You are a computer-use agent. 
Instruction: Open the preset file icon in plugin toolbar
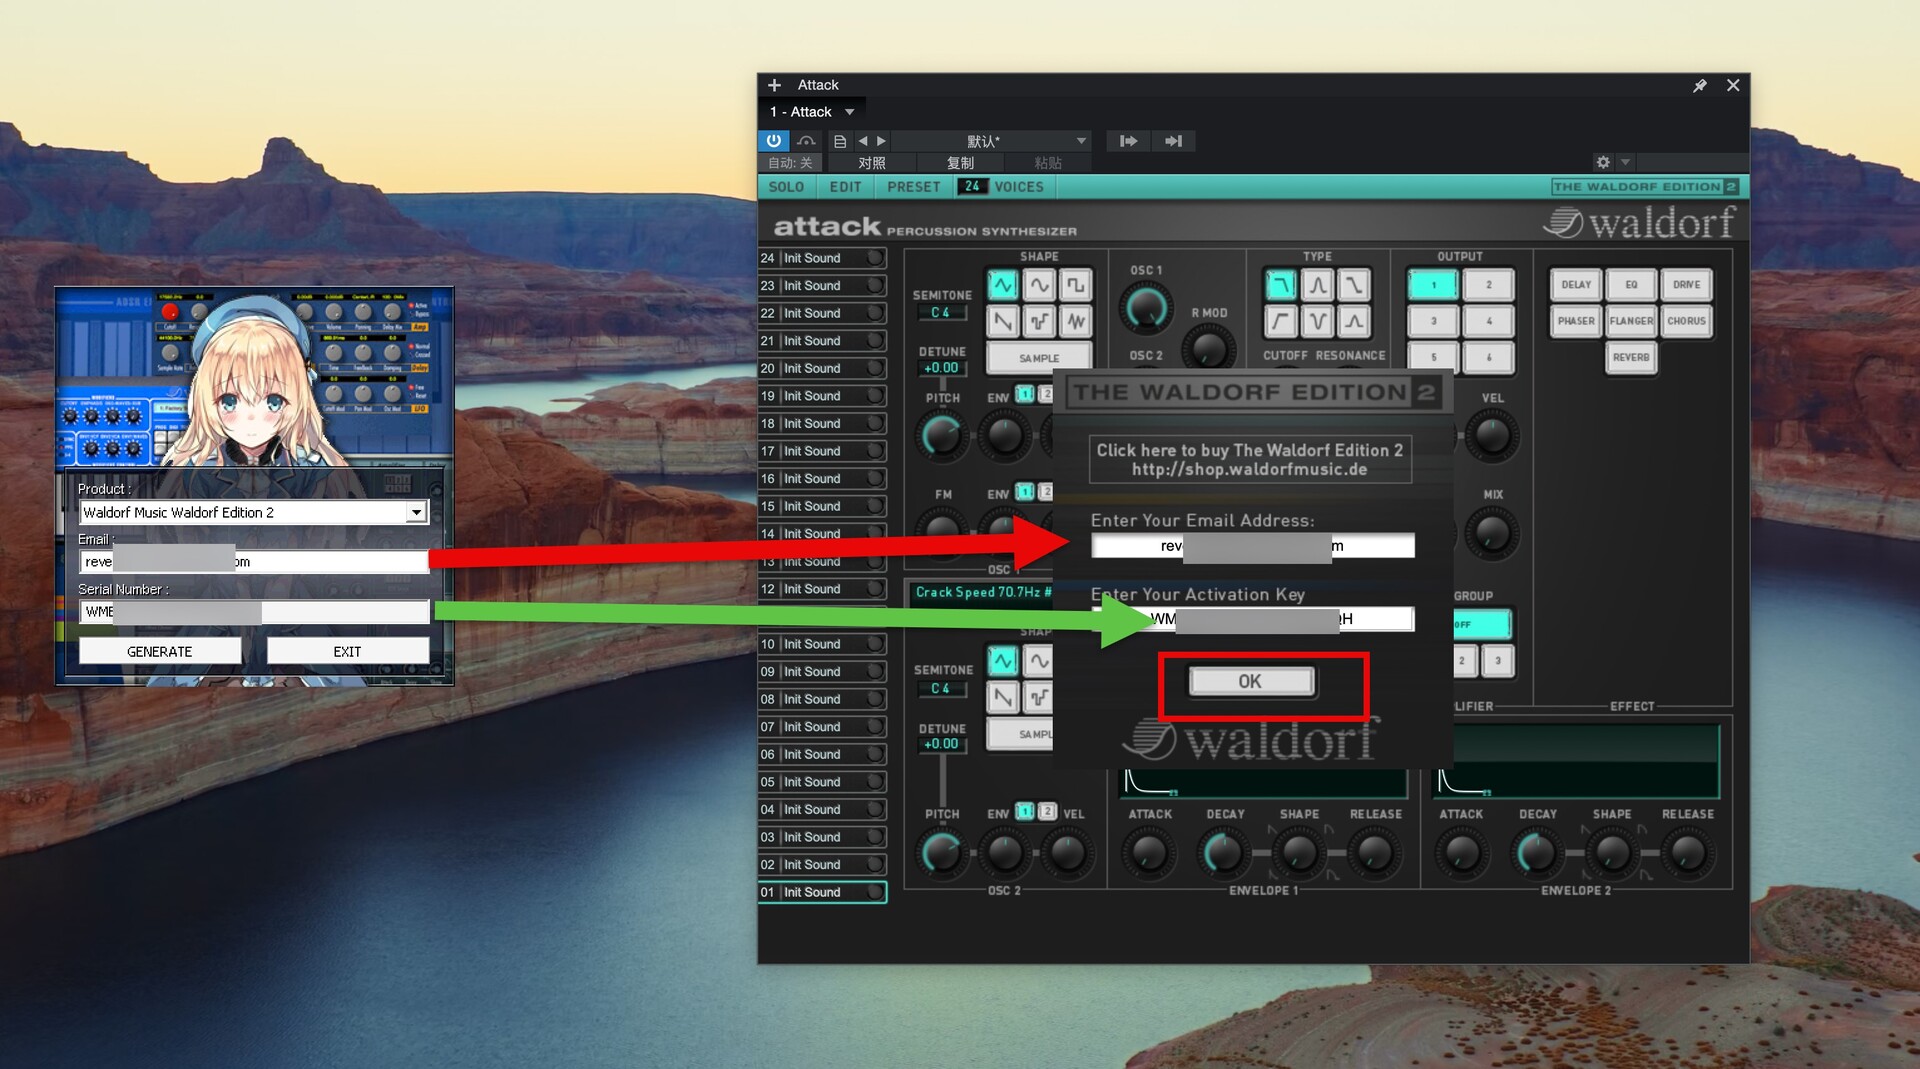pos(840,141)
